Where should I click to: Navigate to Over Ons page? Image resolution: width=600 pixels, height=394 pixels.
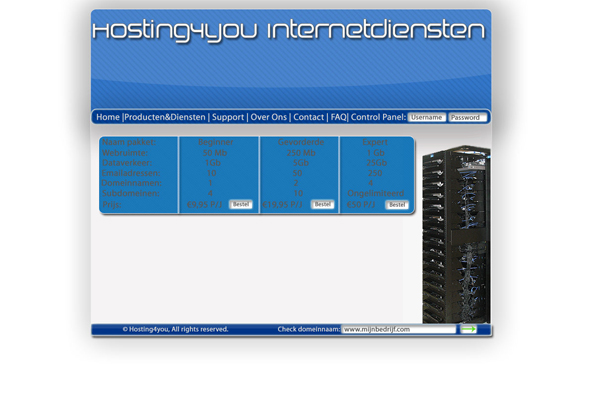(x=269, y=117)
